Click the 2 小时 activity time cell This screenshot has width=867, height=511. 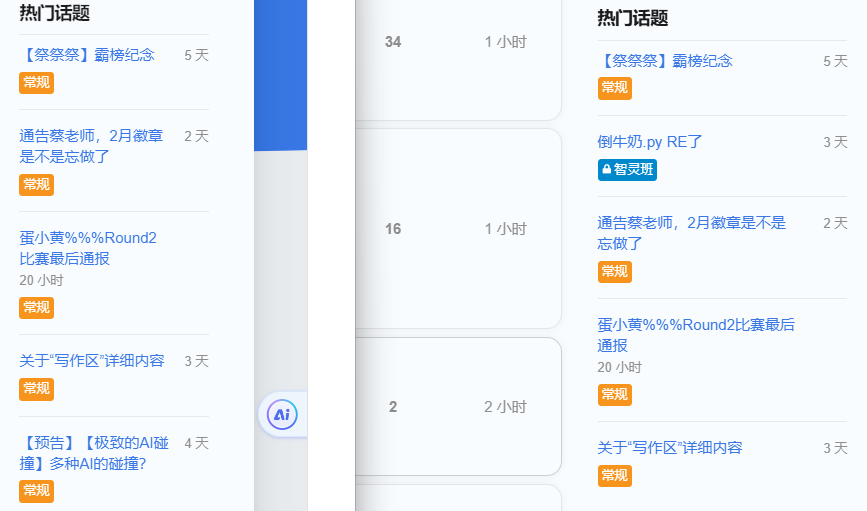pyautogui.click(x=505, y=406)
